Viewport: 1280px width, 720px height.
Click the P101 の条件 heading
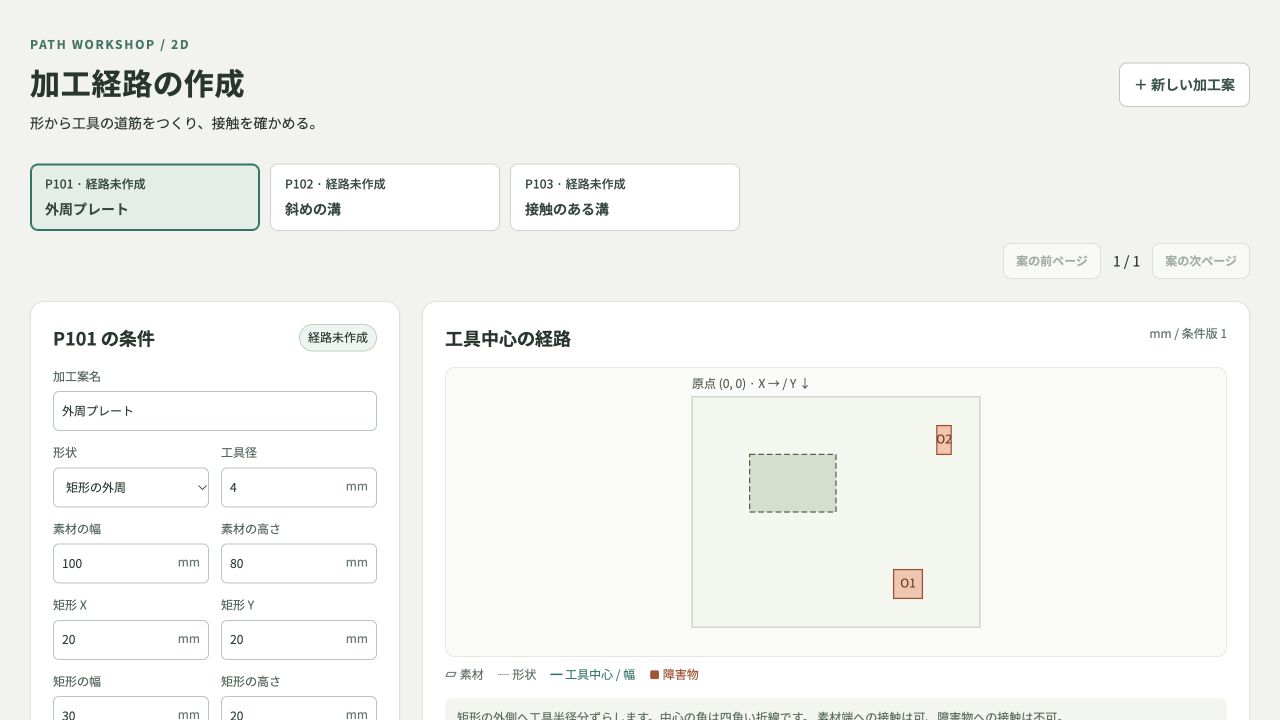104,338
